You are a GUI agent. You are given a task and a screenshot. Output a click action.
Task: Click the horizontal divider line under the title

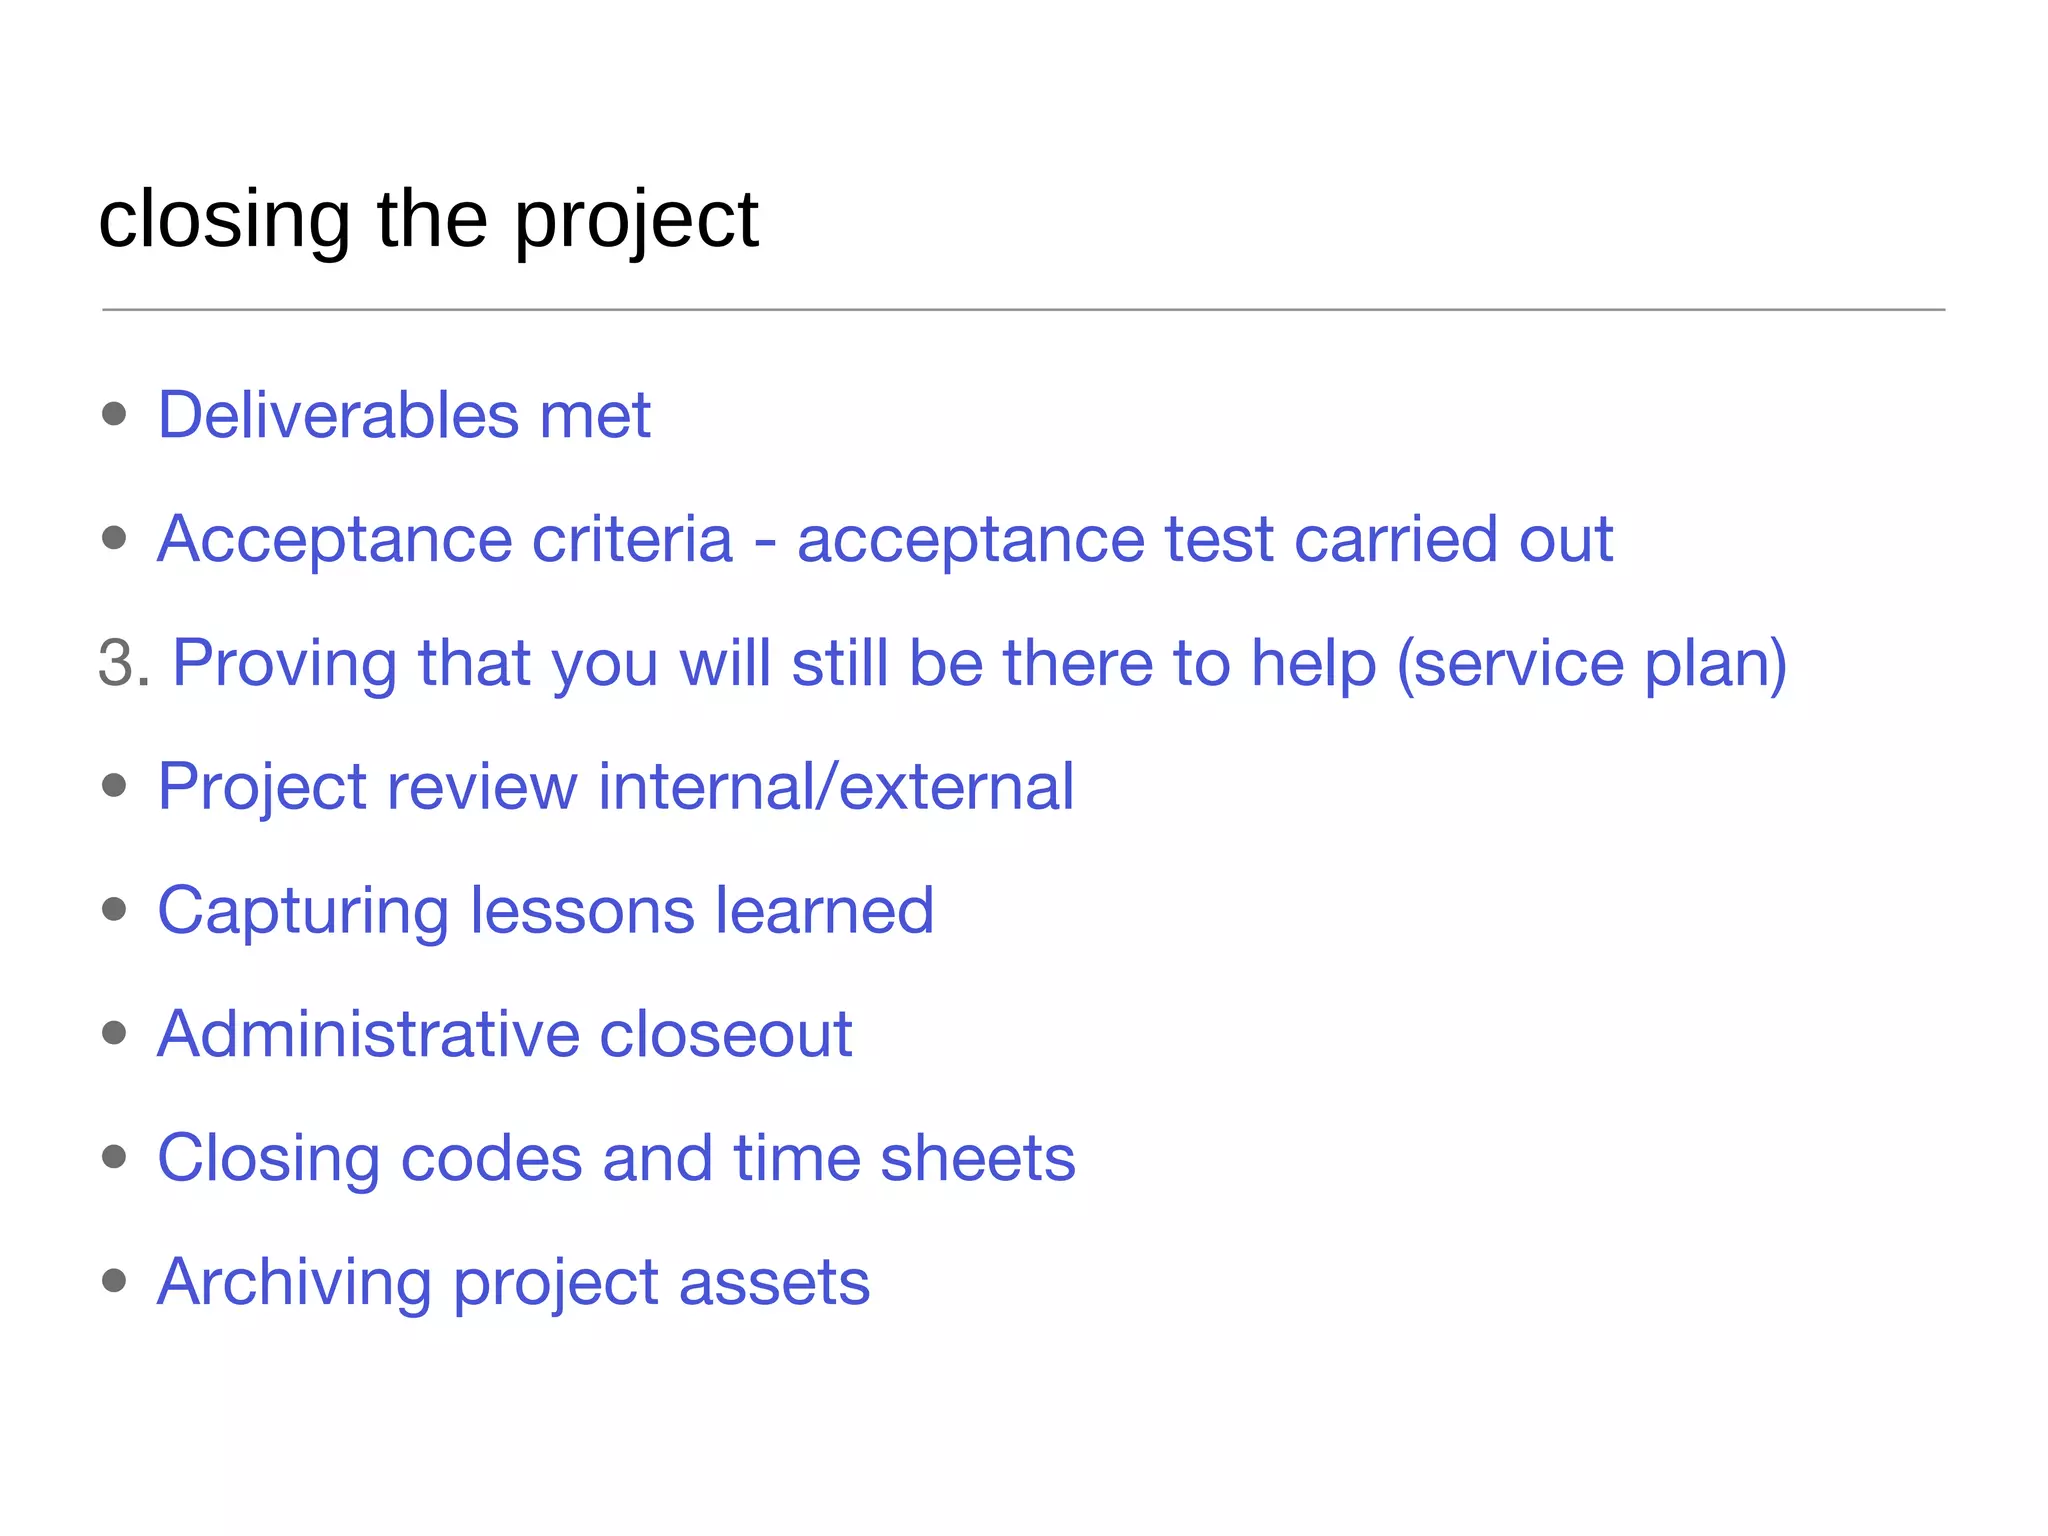tap(1023, 310)
